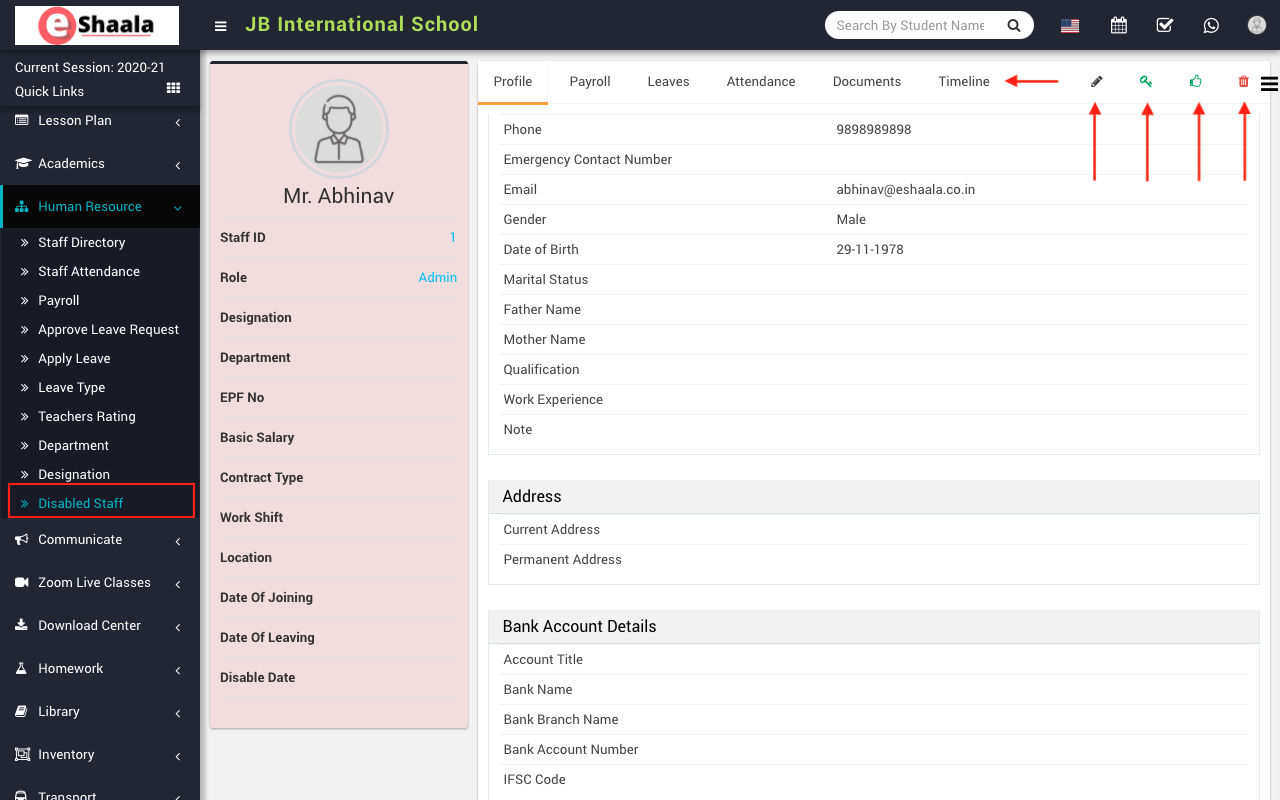Screen dimensions: 1280x800
Task: Switch to the Payroll tab
Action: (590, 82)
